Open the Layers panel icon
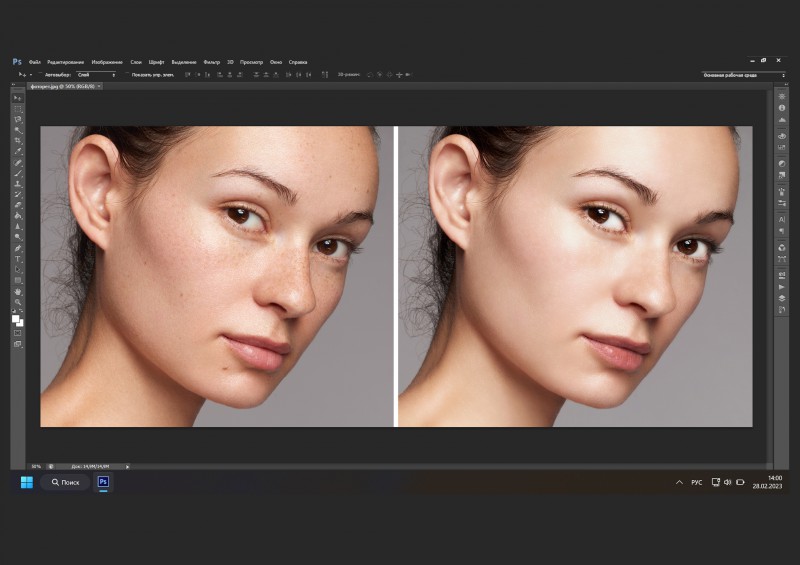This screenshot has width=800, height=565. 782,298
